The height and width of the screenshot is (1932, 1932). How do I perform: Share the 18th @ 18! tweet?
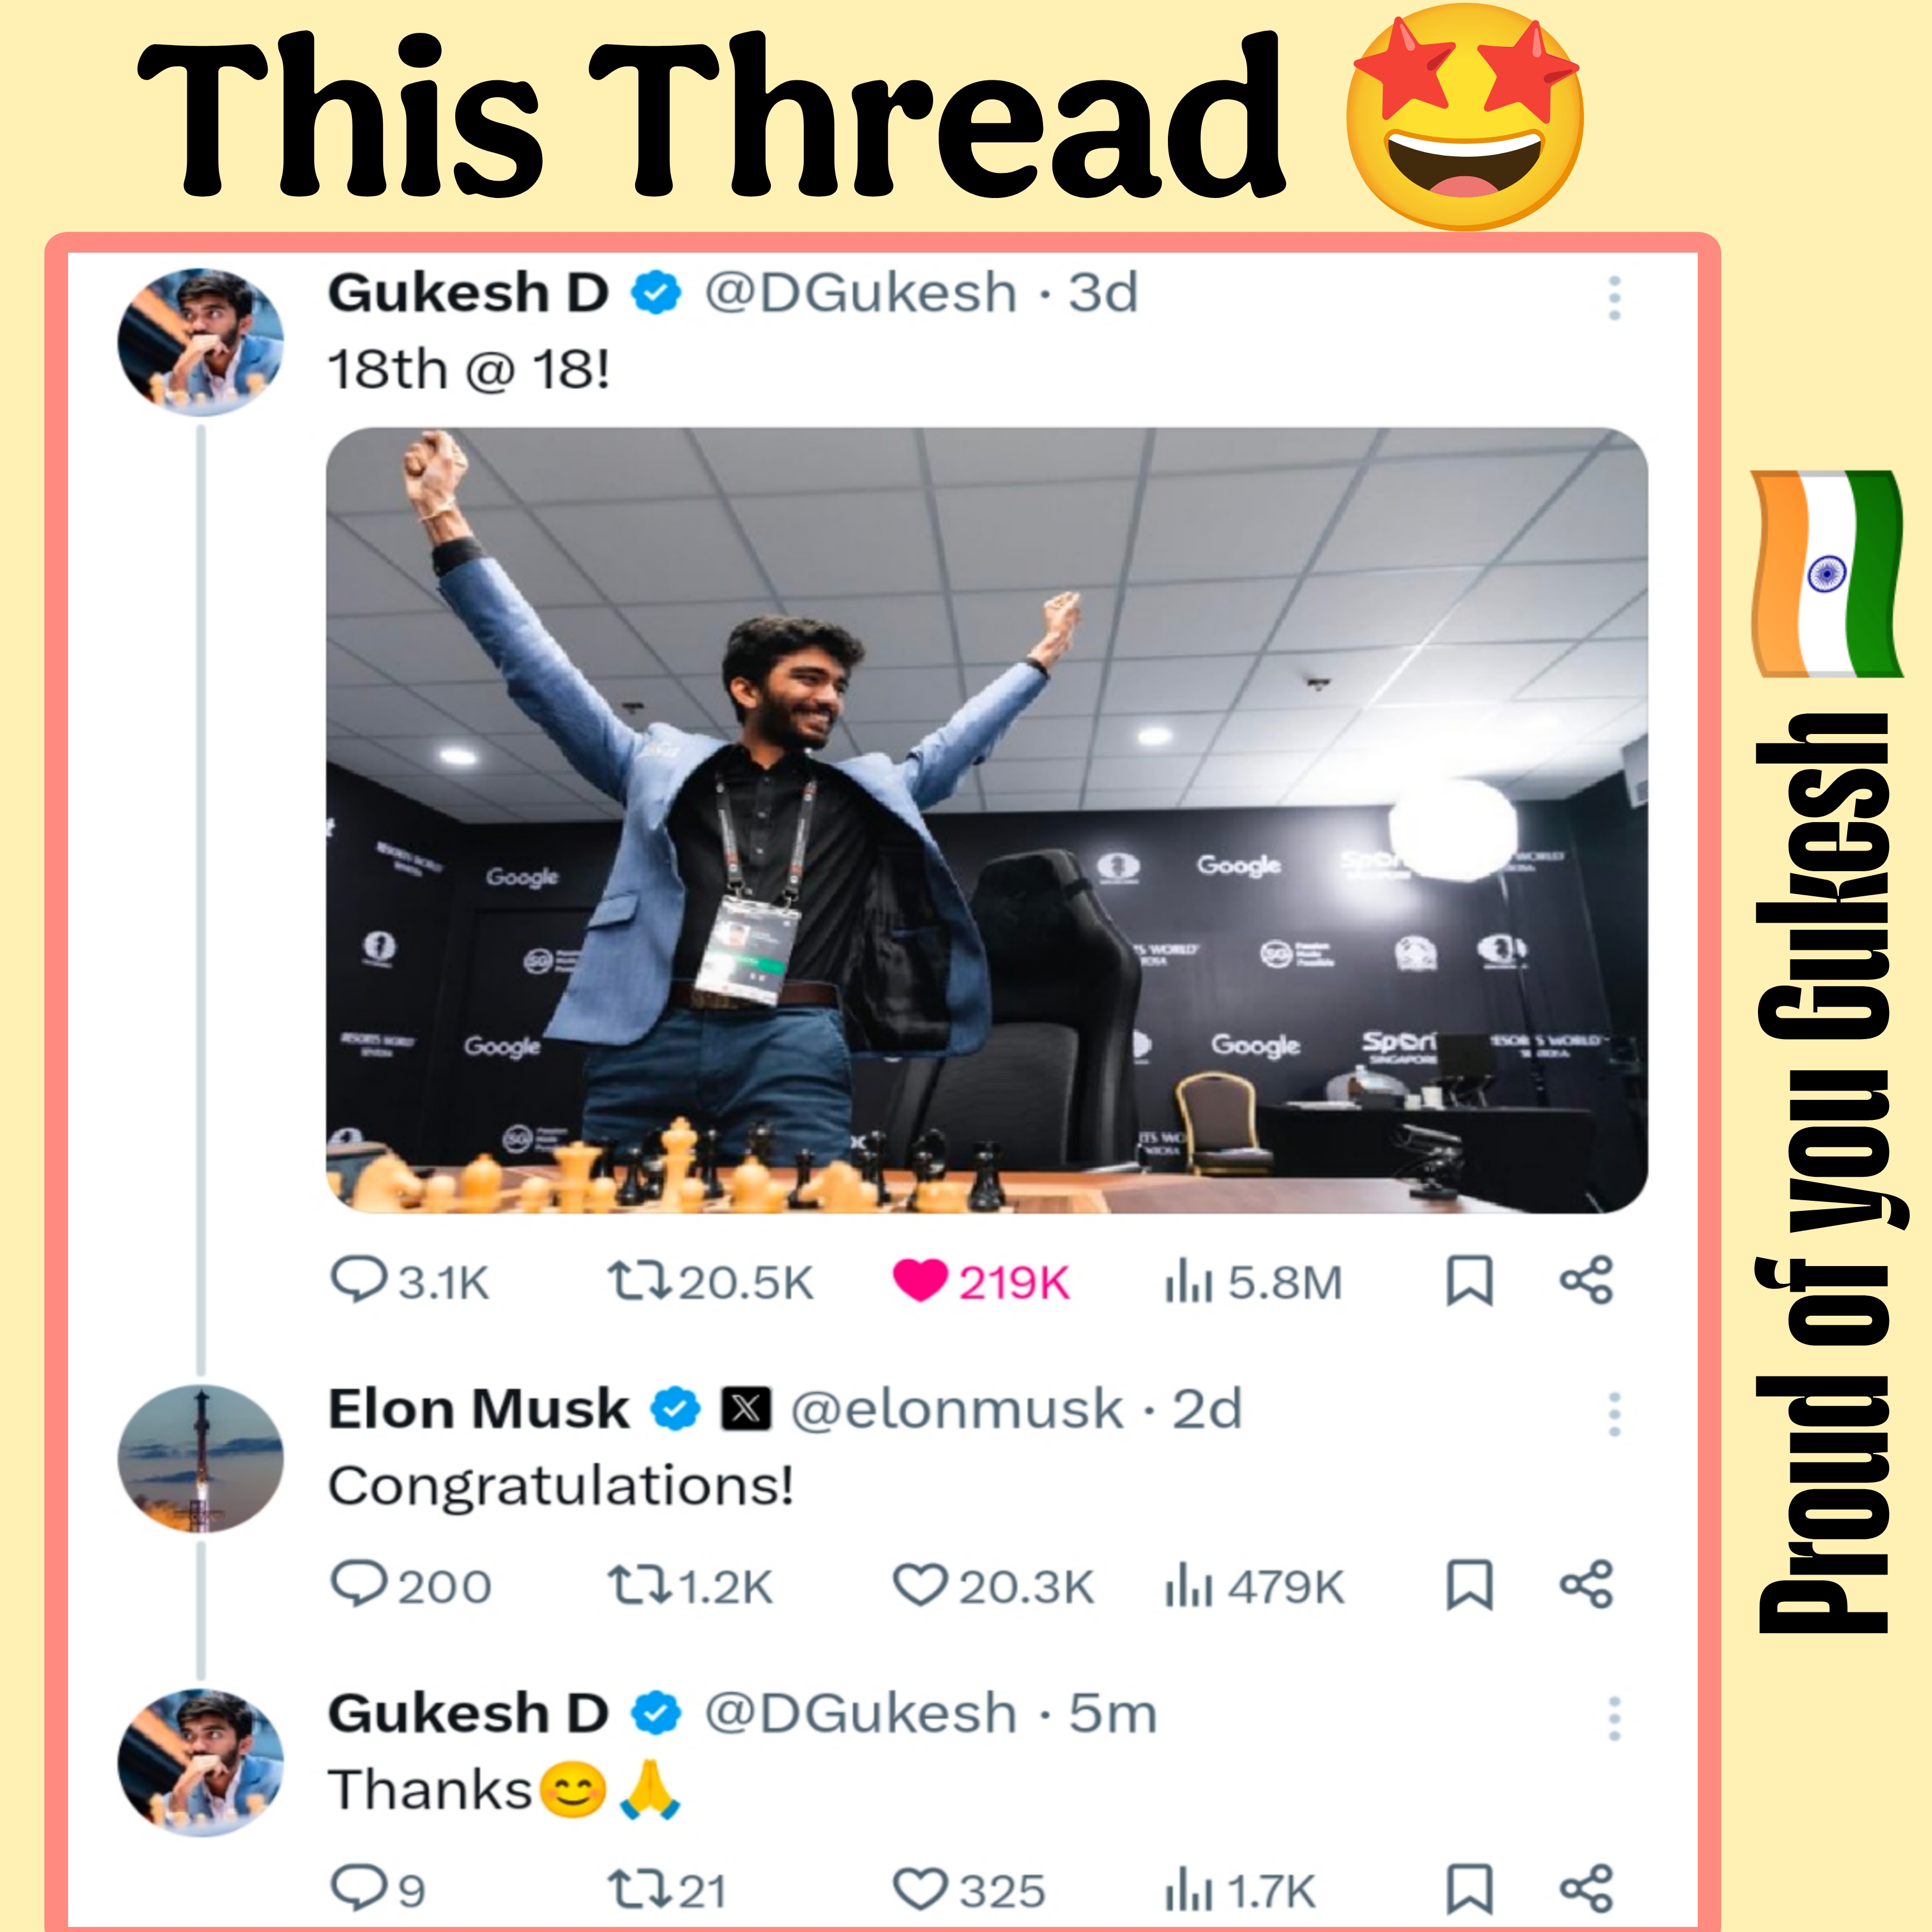point(1586,1280)
